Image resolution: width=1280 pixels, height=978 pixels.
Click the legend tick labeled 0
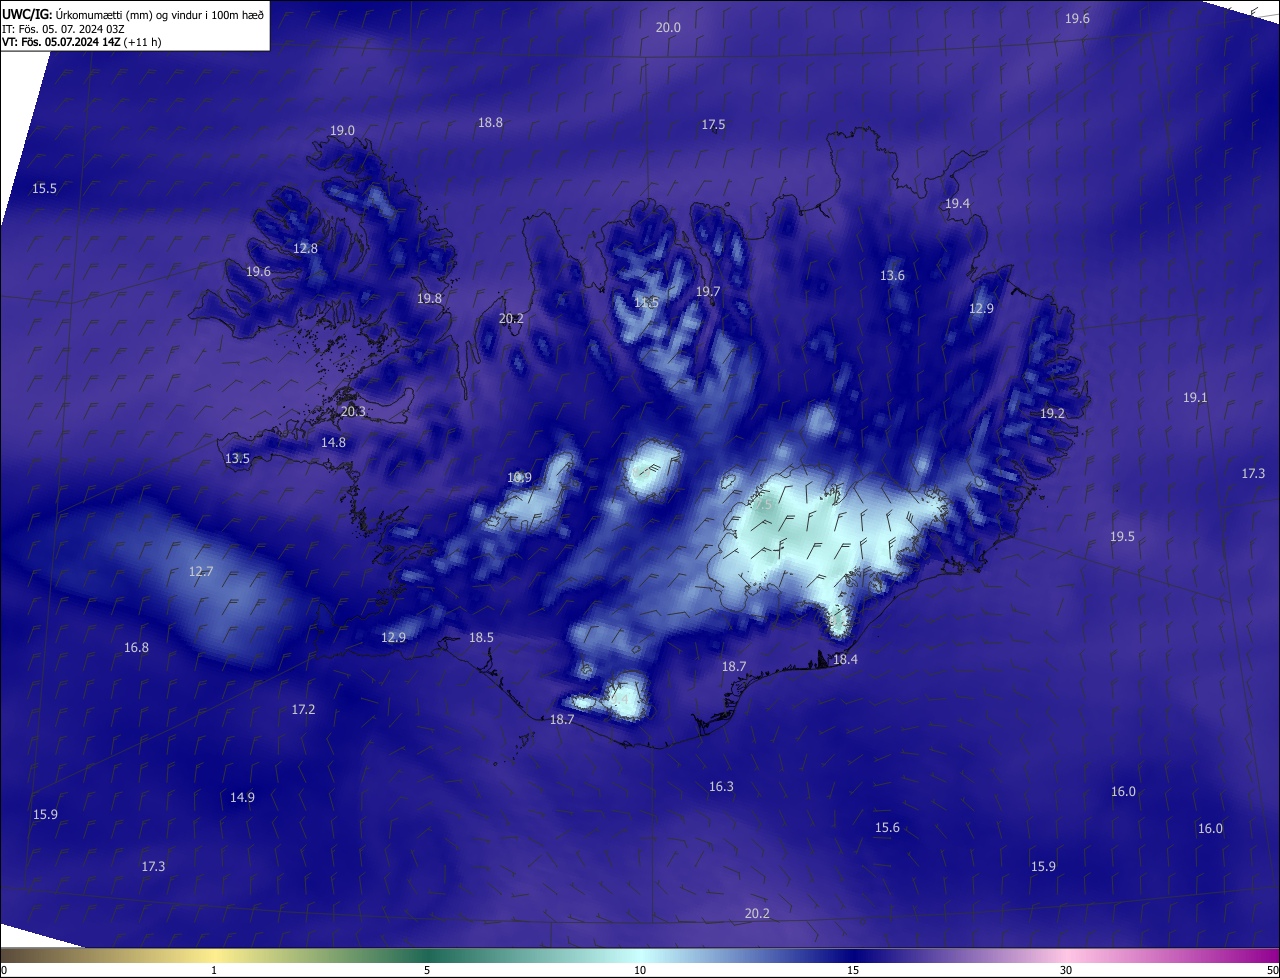(x=3, y=970)
